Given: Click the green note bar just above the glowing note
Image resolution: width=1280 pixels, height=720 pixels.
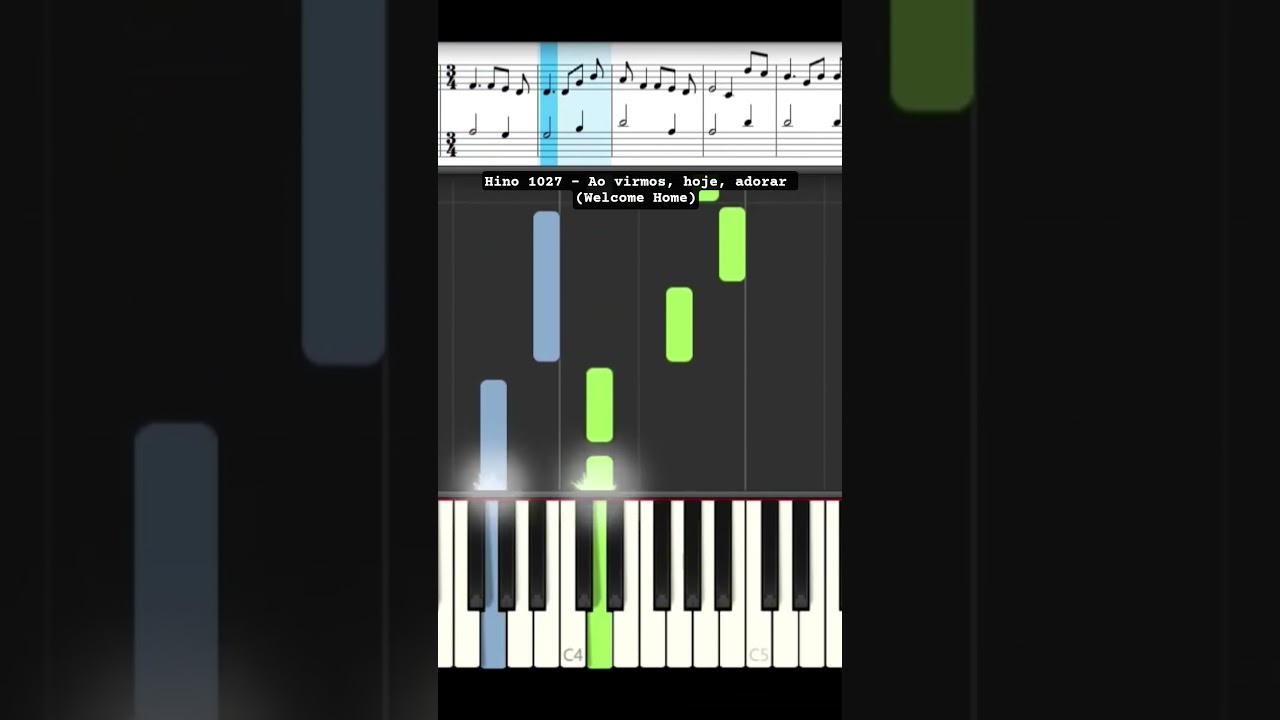Looking at the screenshot, I should (x=599, y=405).
